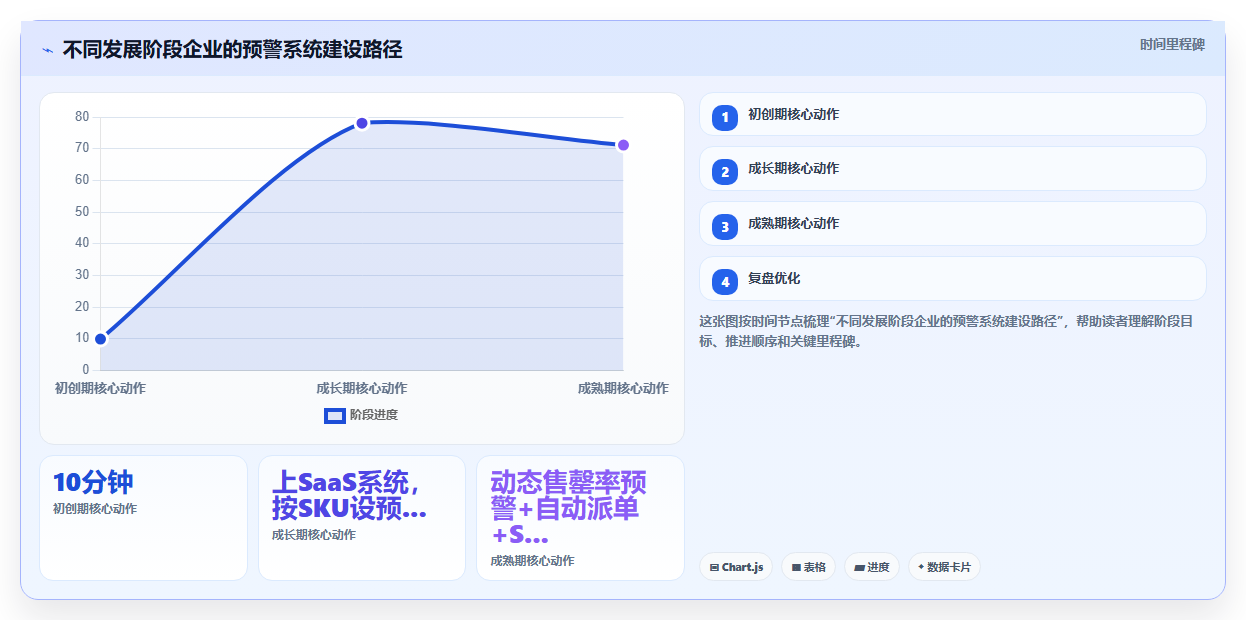Screen dimensions: 1246x620
Task: Open the 复盘优化 milestone row
Action: click(x=953, y=278)
